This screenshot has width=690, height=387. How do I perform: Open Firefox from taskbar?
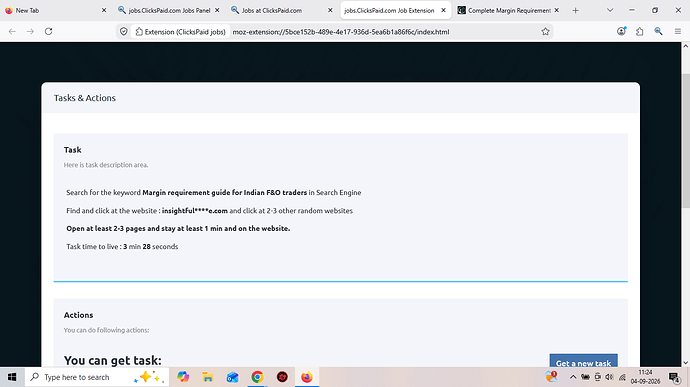tap(307, 377)
